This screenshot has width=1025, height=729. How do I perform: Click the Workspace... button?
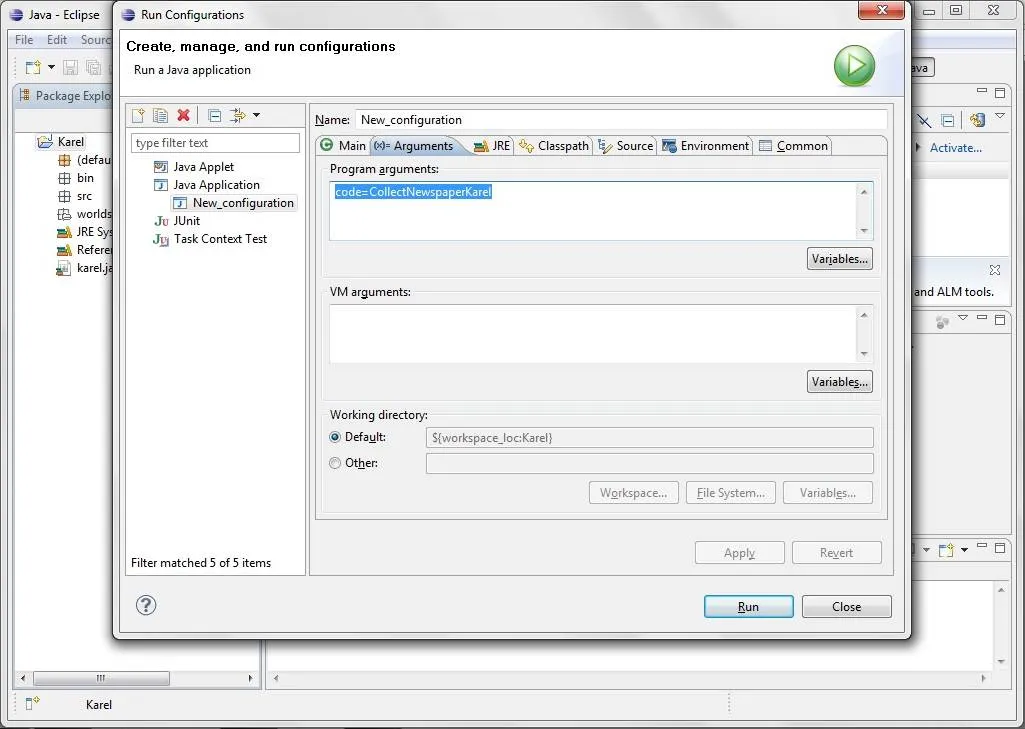point(633,493)
